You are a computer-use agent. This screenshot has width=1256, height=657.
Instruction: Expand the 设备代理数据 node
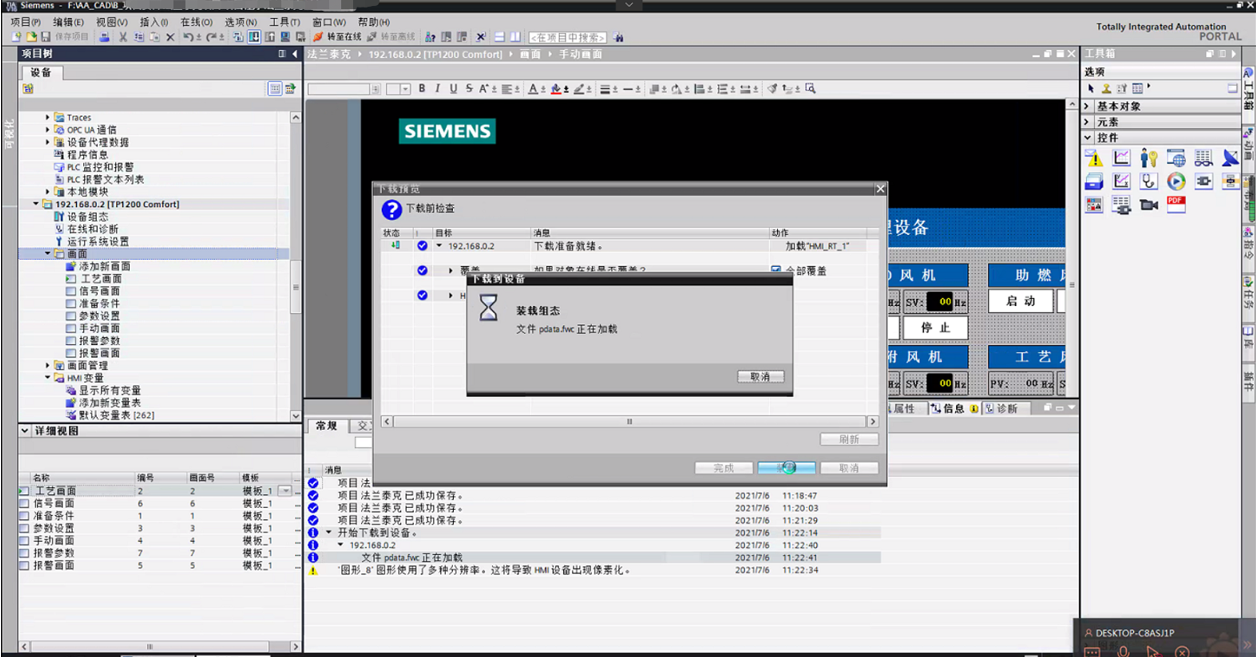pos(47,142)
